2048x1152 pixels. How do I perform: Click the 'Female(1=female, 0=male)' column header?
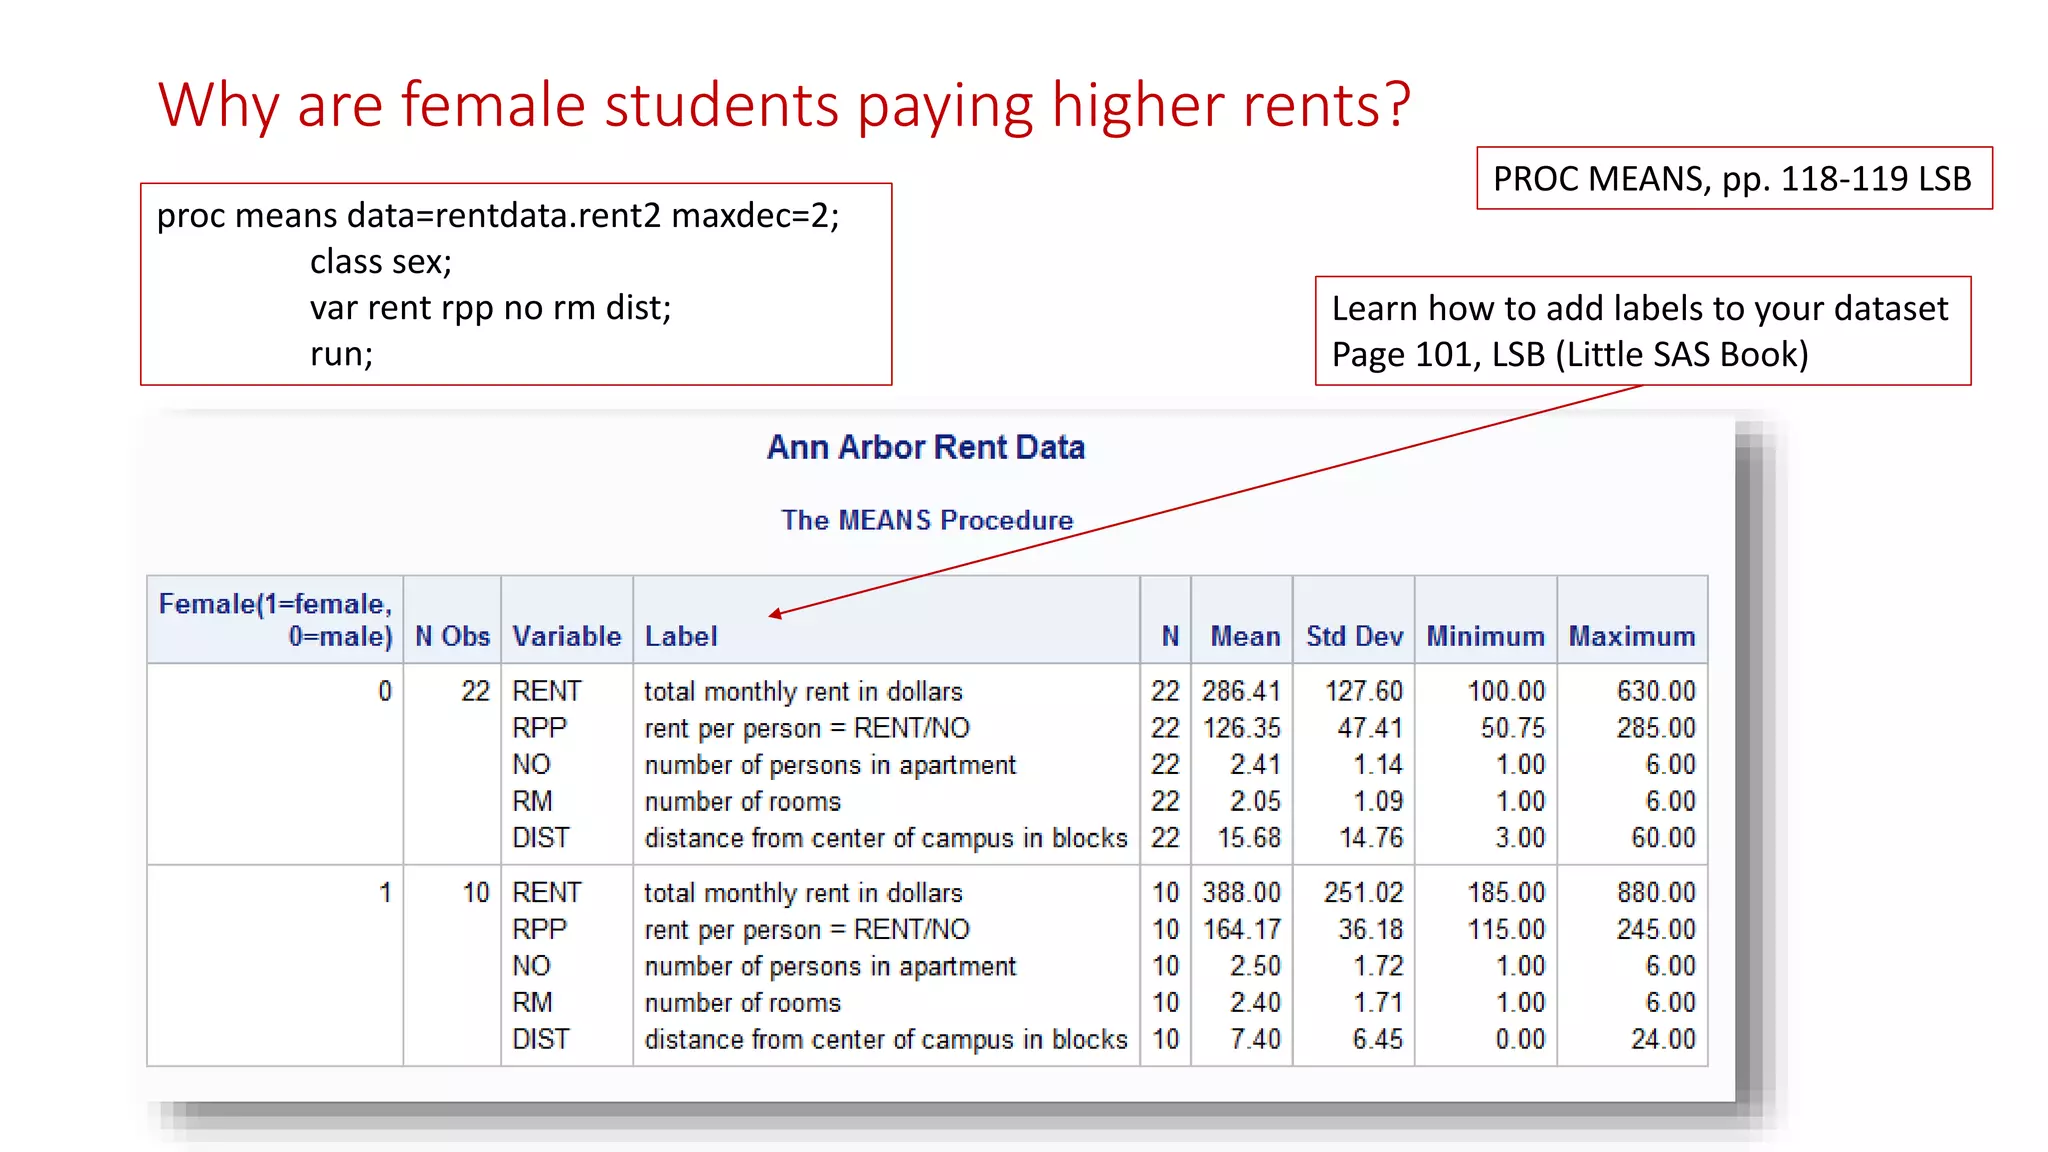(x=275, y=620)
